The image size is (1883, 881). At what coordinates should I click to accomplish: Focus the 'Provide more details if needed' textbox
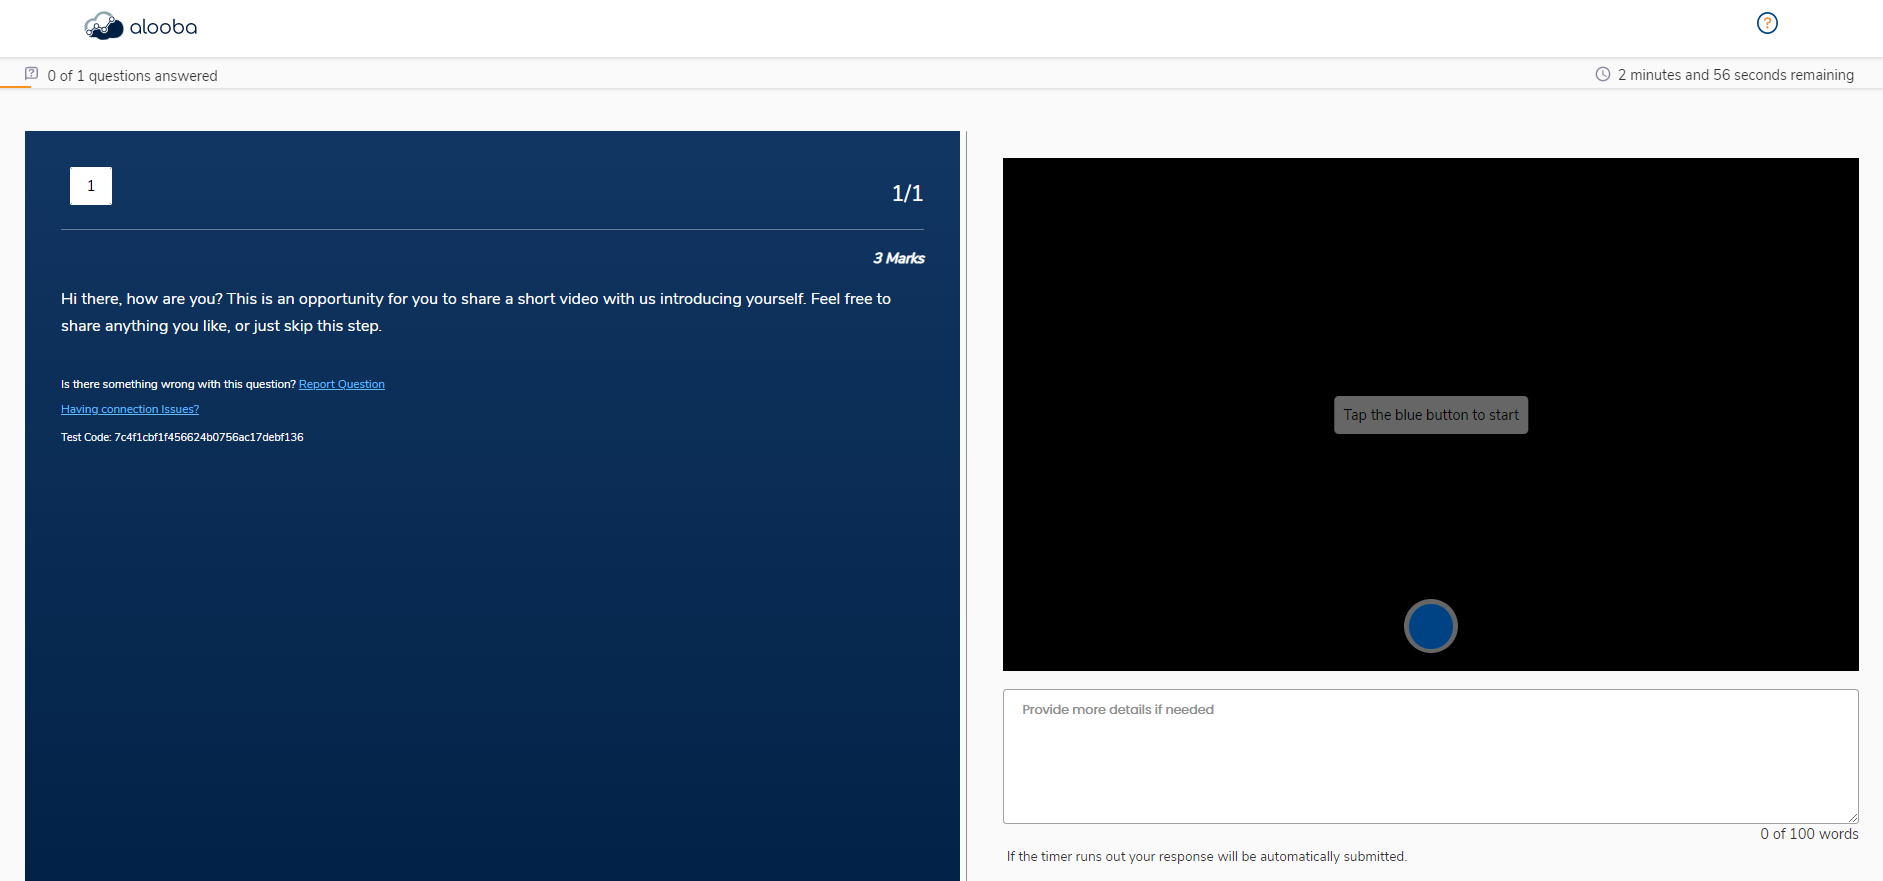(x=1430, y=756)
